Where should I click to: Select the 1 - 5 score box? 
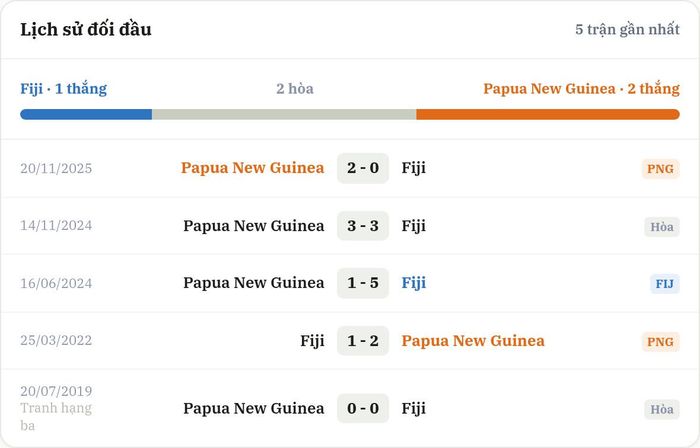click(362, 283)
